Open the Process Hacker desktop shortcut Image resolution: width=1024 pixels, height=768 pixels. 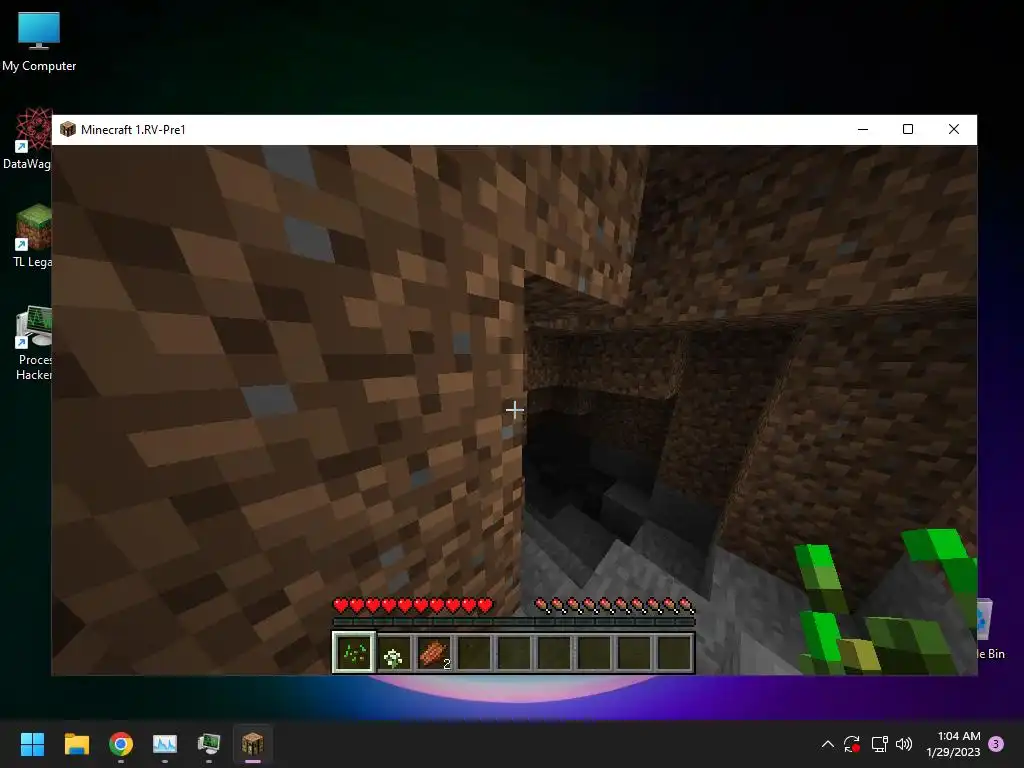pyautogui.click(x=33, y=343)
